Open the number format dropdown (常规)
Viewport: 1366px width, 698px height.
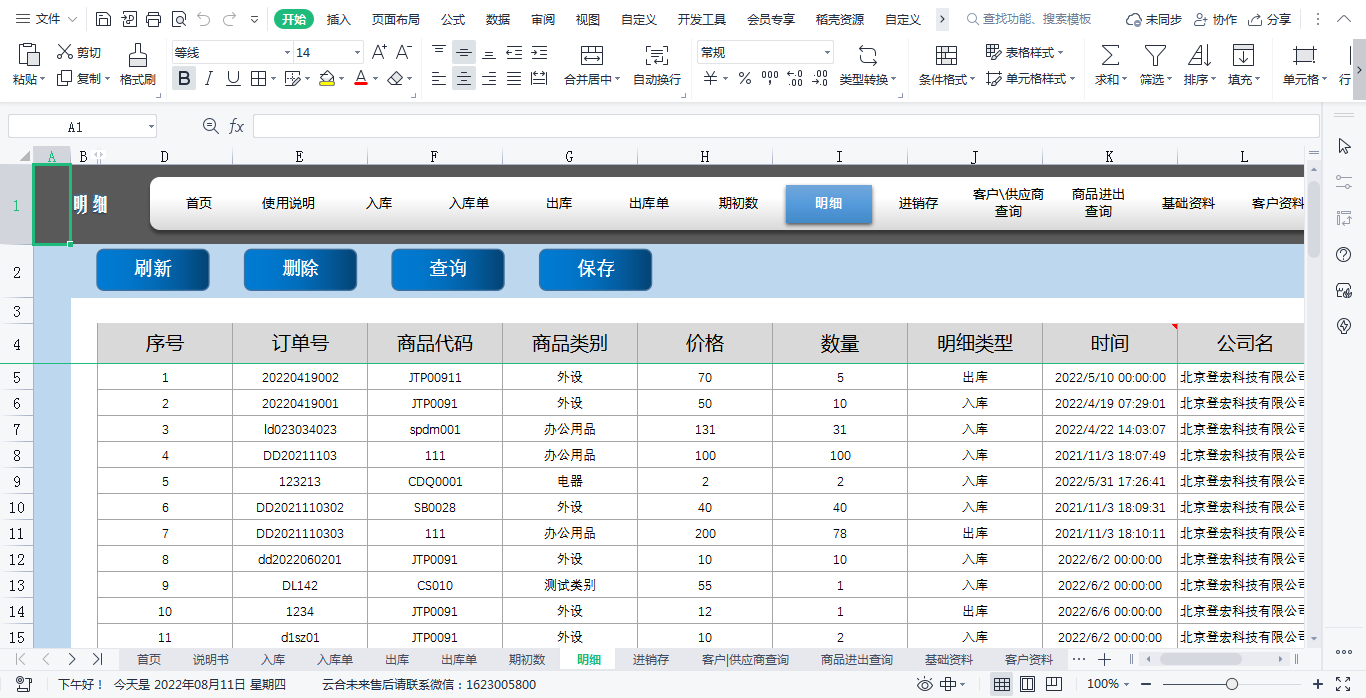tap(827, 52)
